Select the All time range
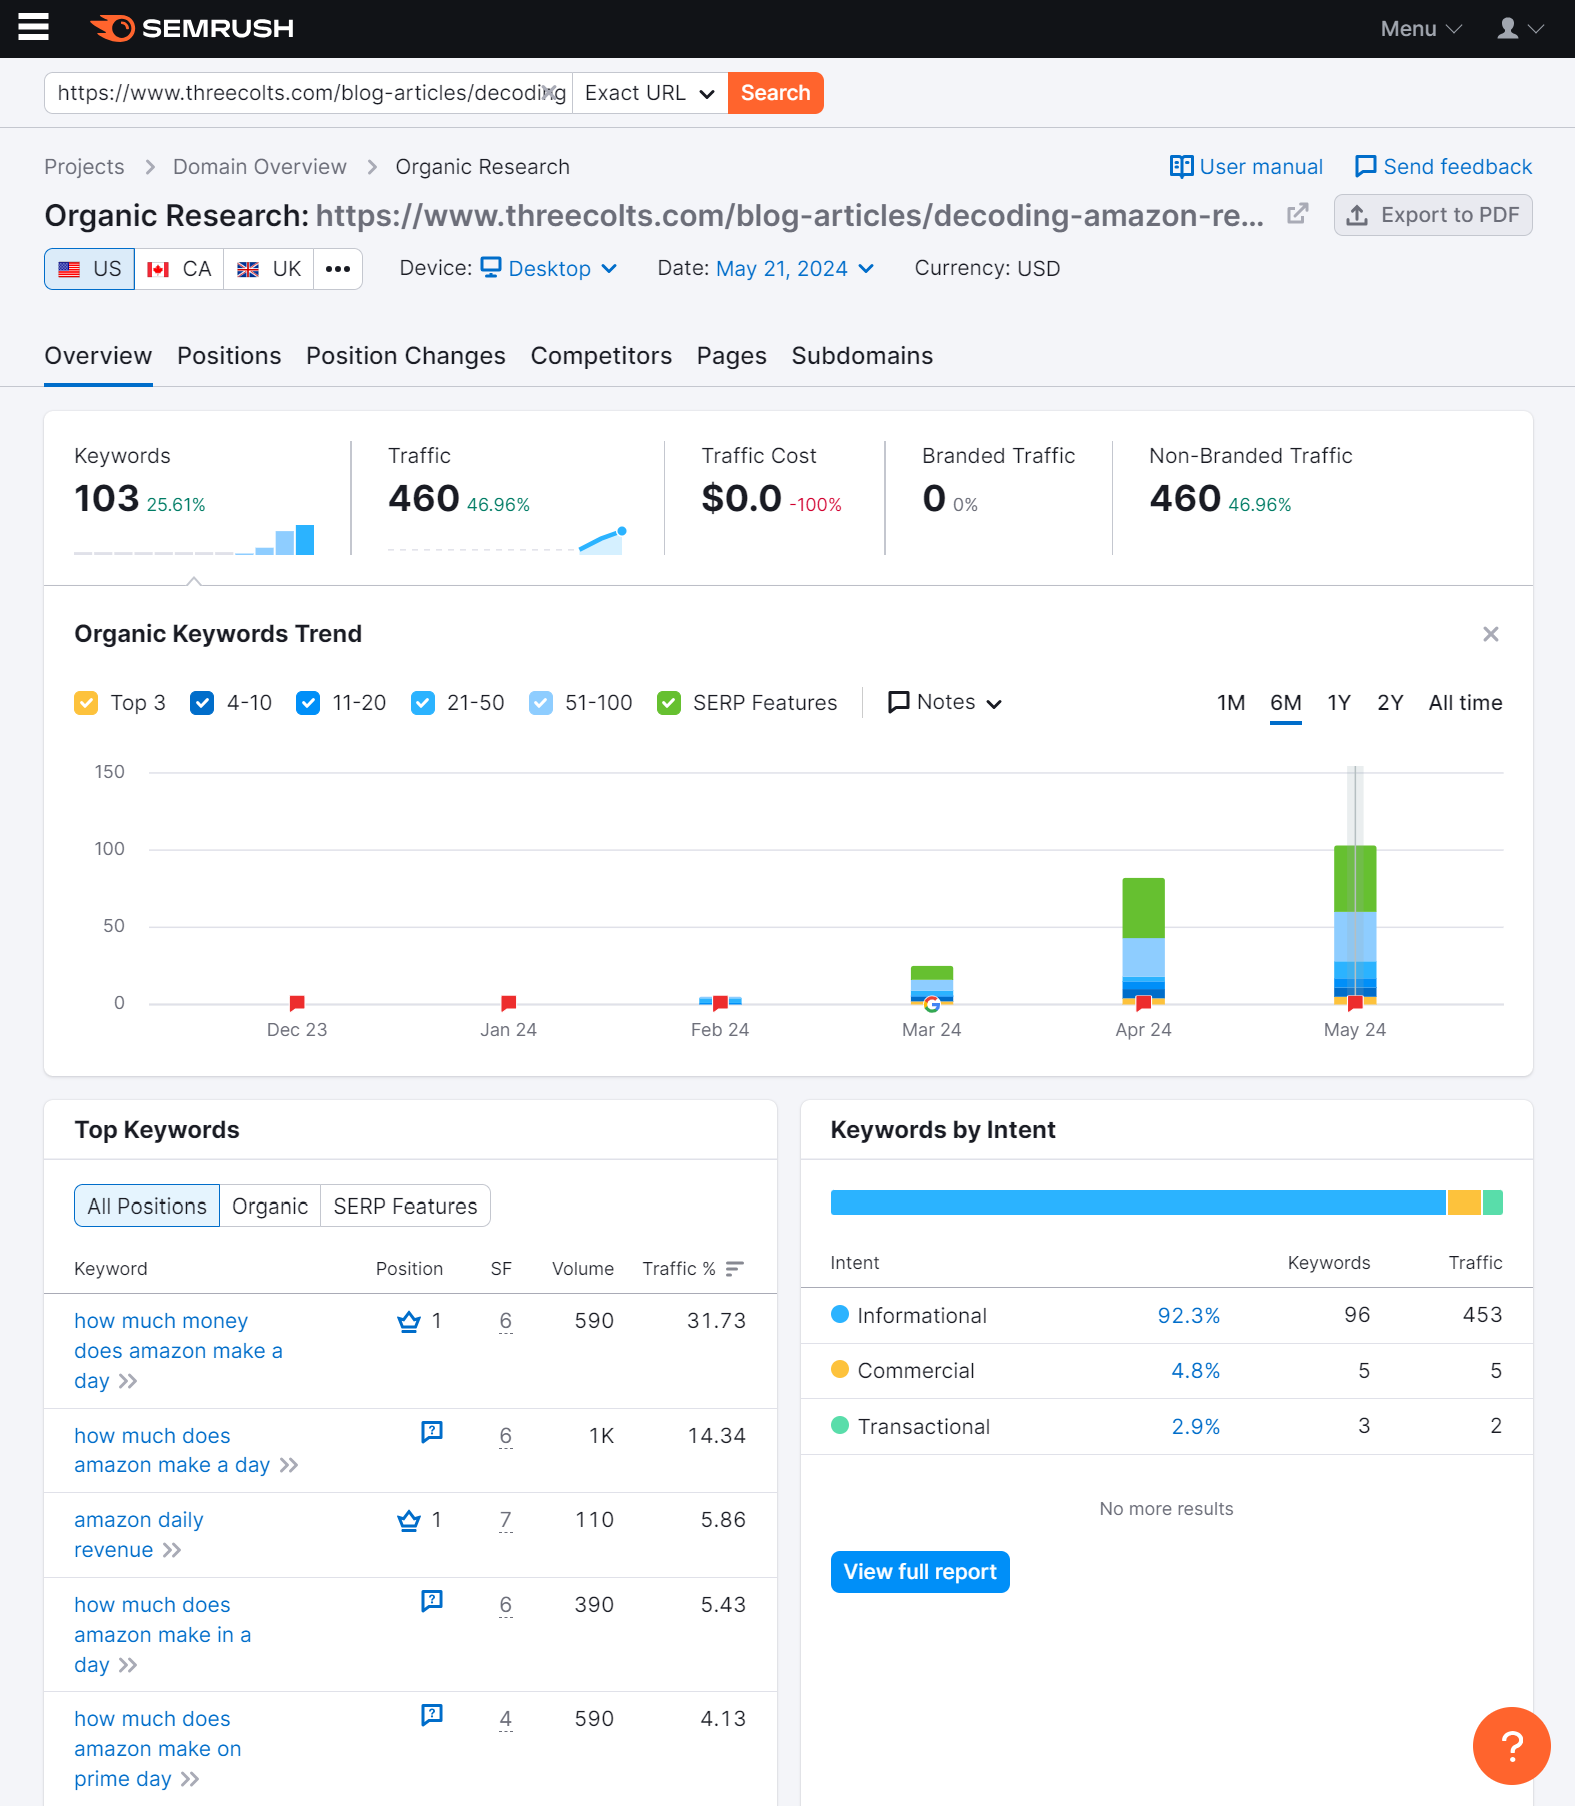 [x=1465, y=703]
